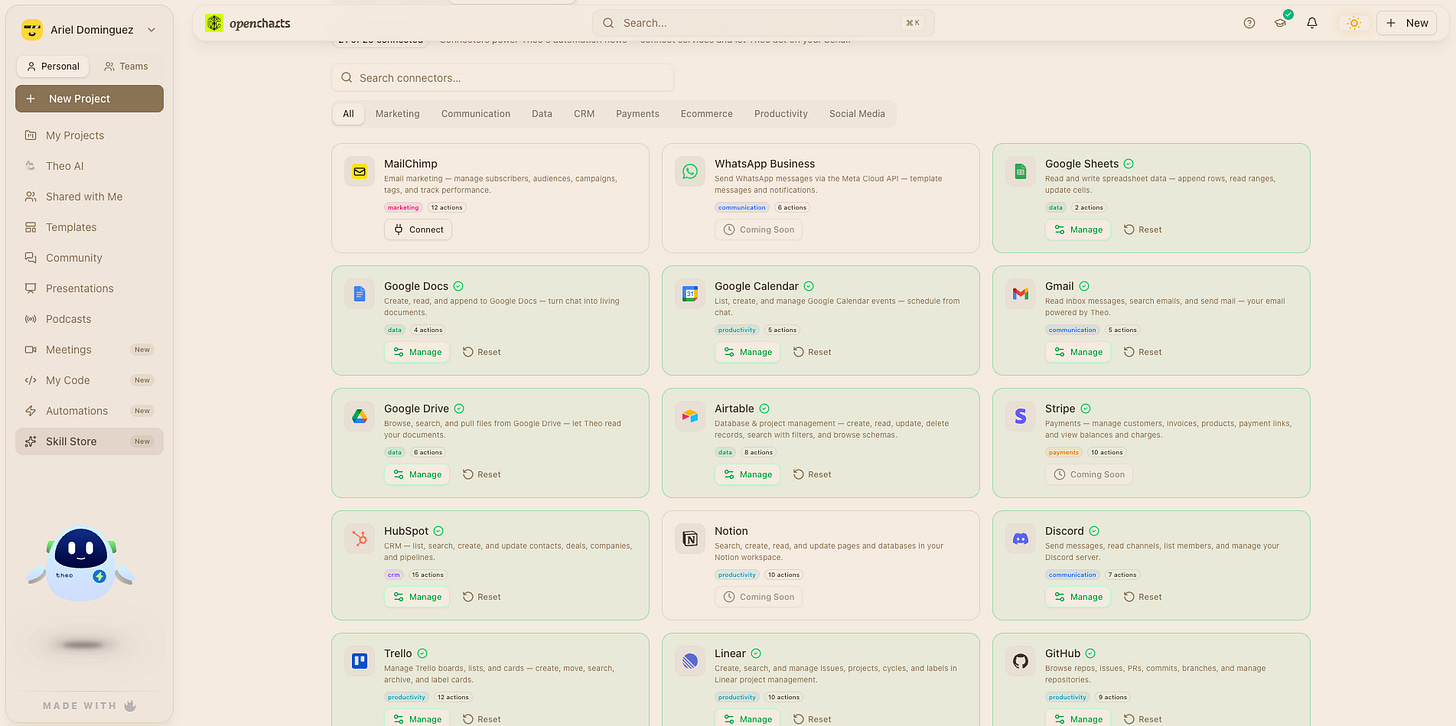The image size is (1456, 726).
Task: Select the Marketing category filter
Action: (x=397, y=114)
